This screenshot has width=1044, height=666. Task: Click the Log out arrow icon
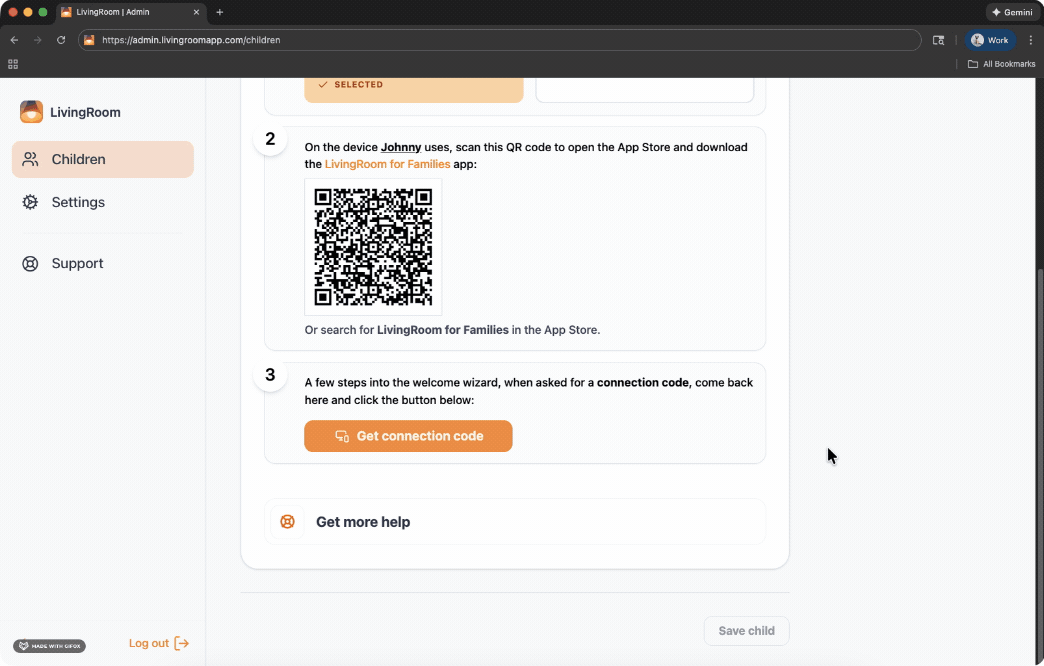tap(182, 643)
